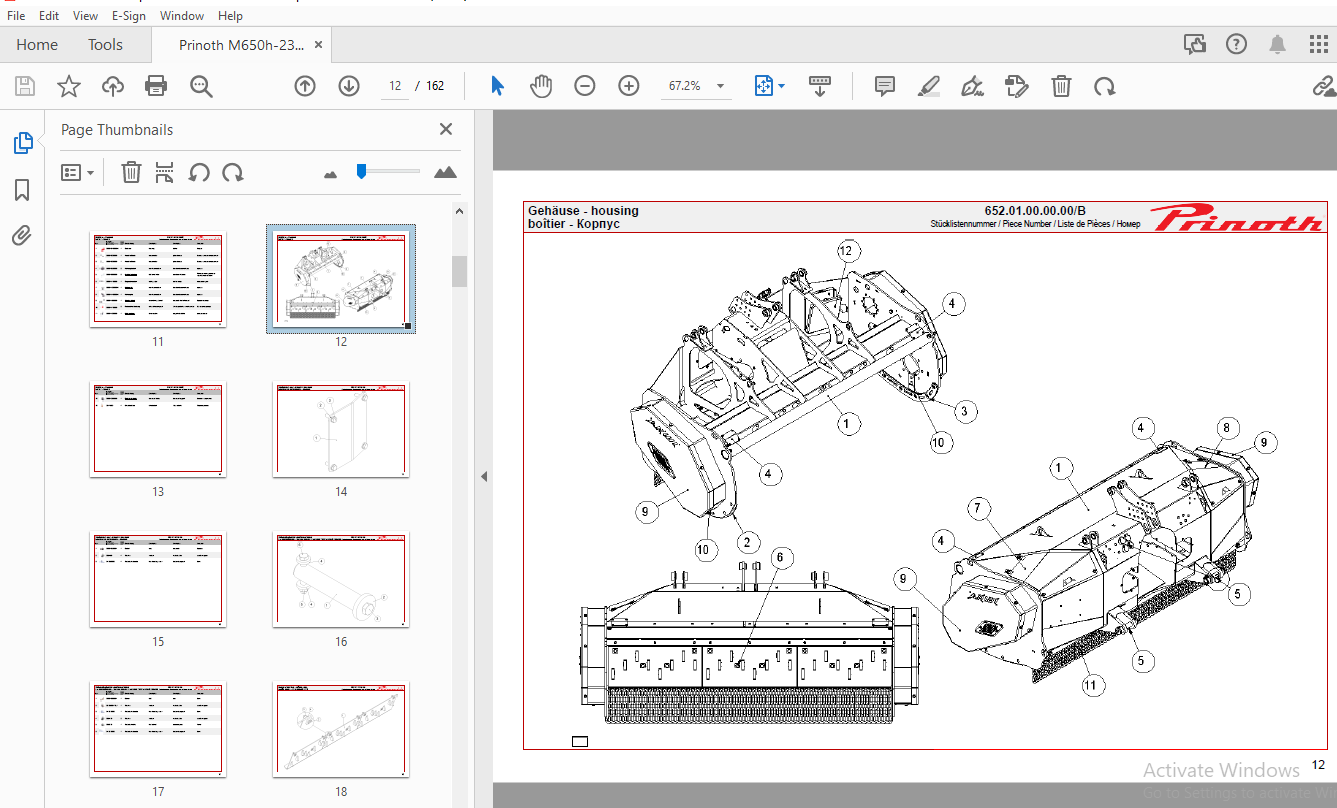Click the scrolling mode keyboard icon
Viewport: 1337px width, 808px height.
tap(820, 86)
